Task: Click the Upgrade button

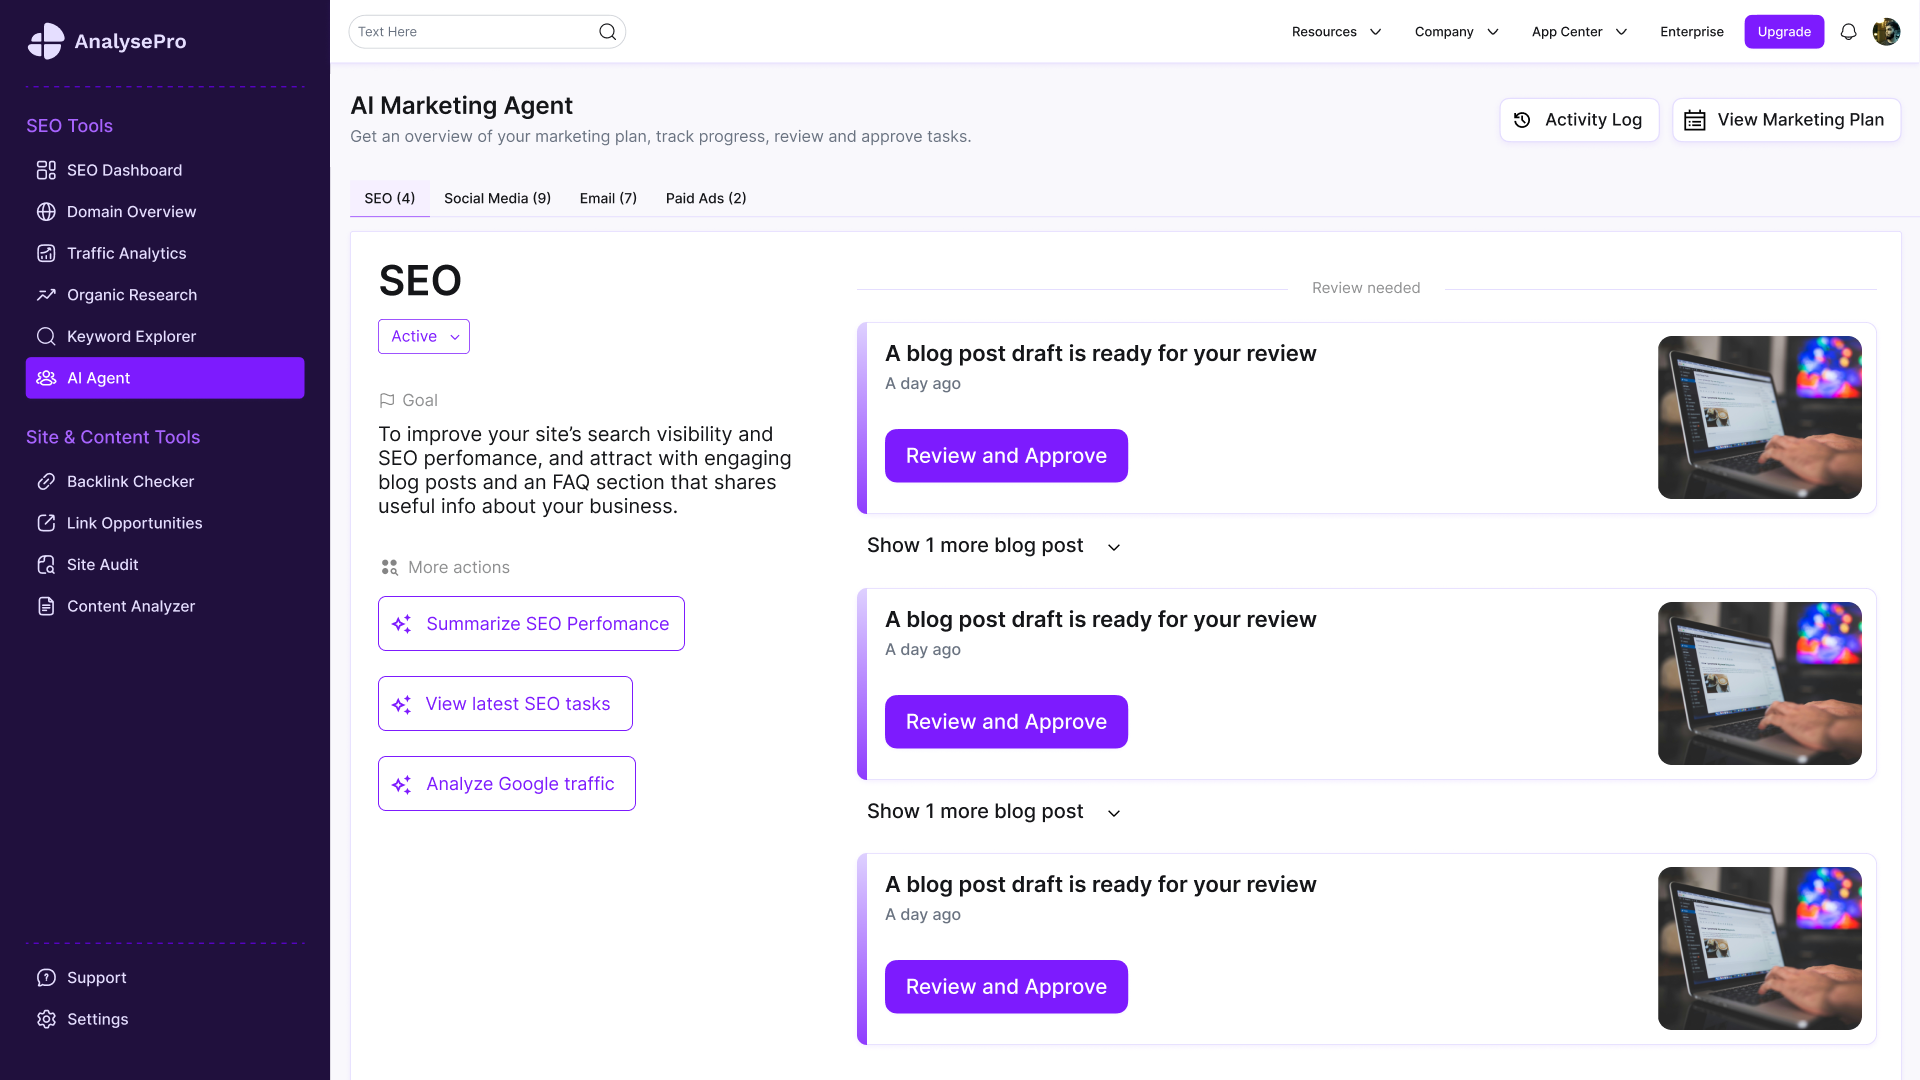Action: point(1784,32)
